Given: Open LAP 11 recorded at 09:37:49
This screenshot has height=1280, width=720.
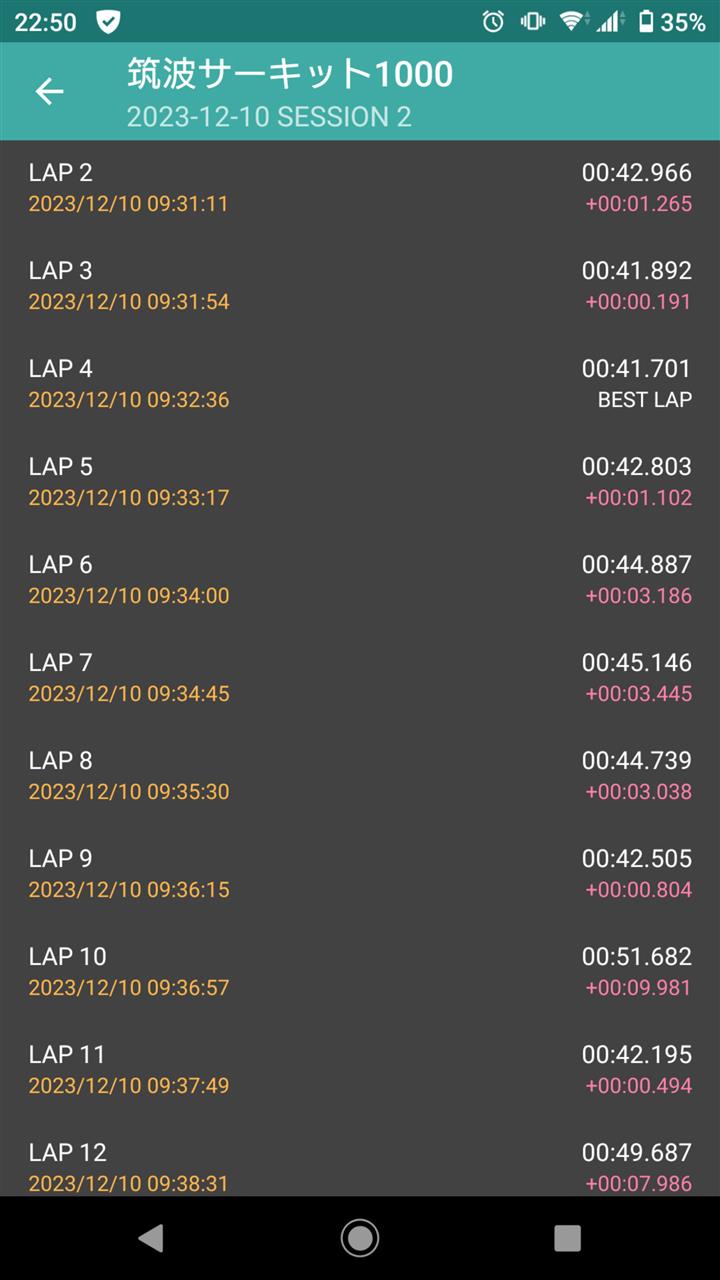Looking at the screenshot, I should 360,1070.
